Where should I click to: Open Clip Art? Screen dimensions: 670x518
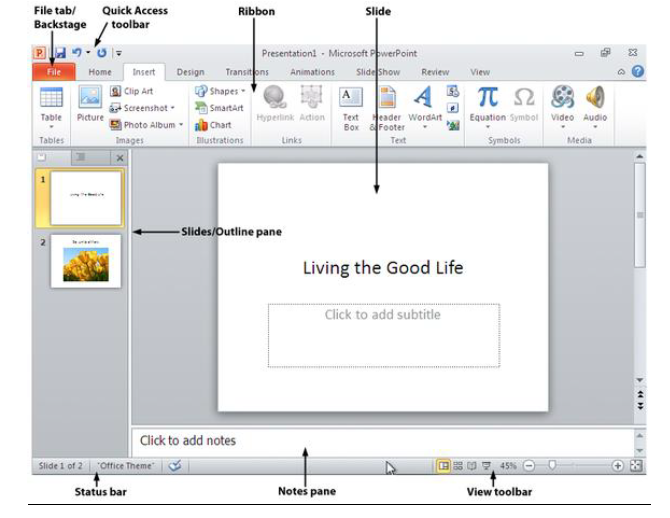(132, 91)
